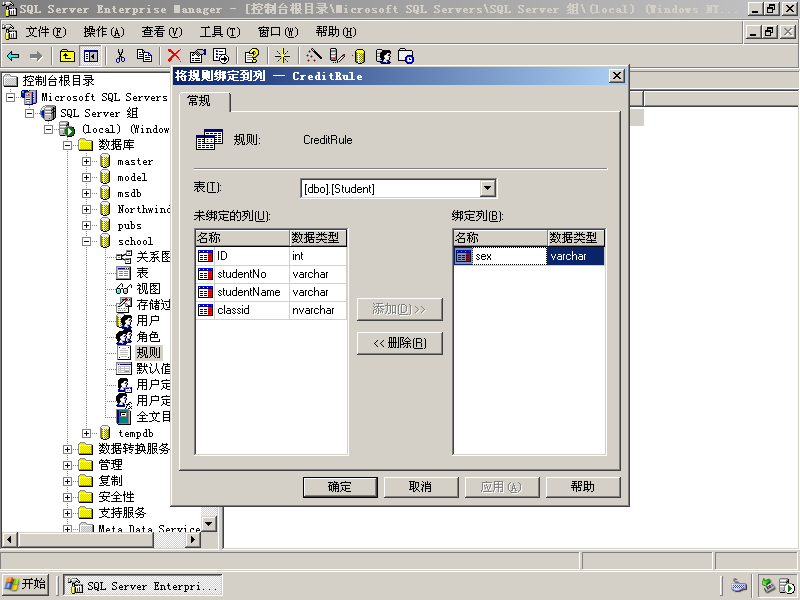Screen dimensions: 800x600
Task: Click the 开始 start button in taskbar
Action: pyautogui.click(x=26, y=585)
